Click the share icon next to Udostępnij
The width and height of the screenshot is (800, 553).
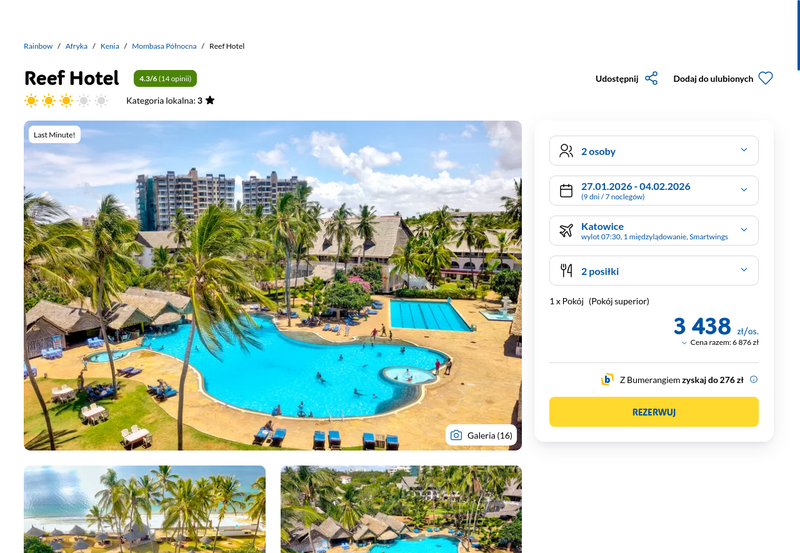pos(651,79)
